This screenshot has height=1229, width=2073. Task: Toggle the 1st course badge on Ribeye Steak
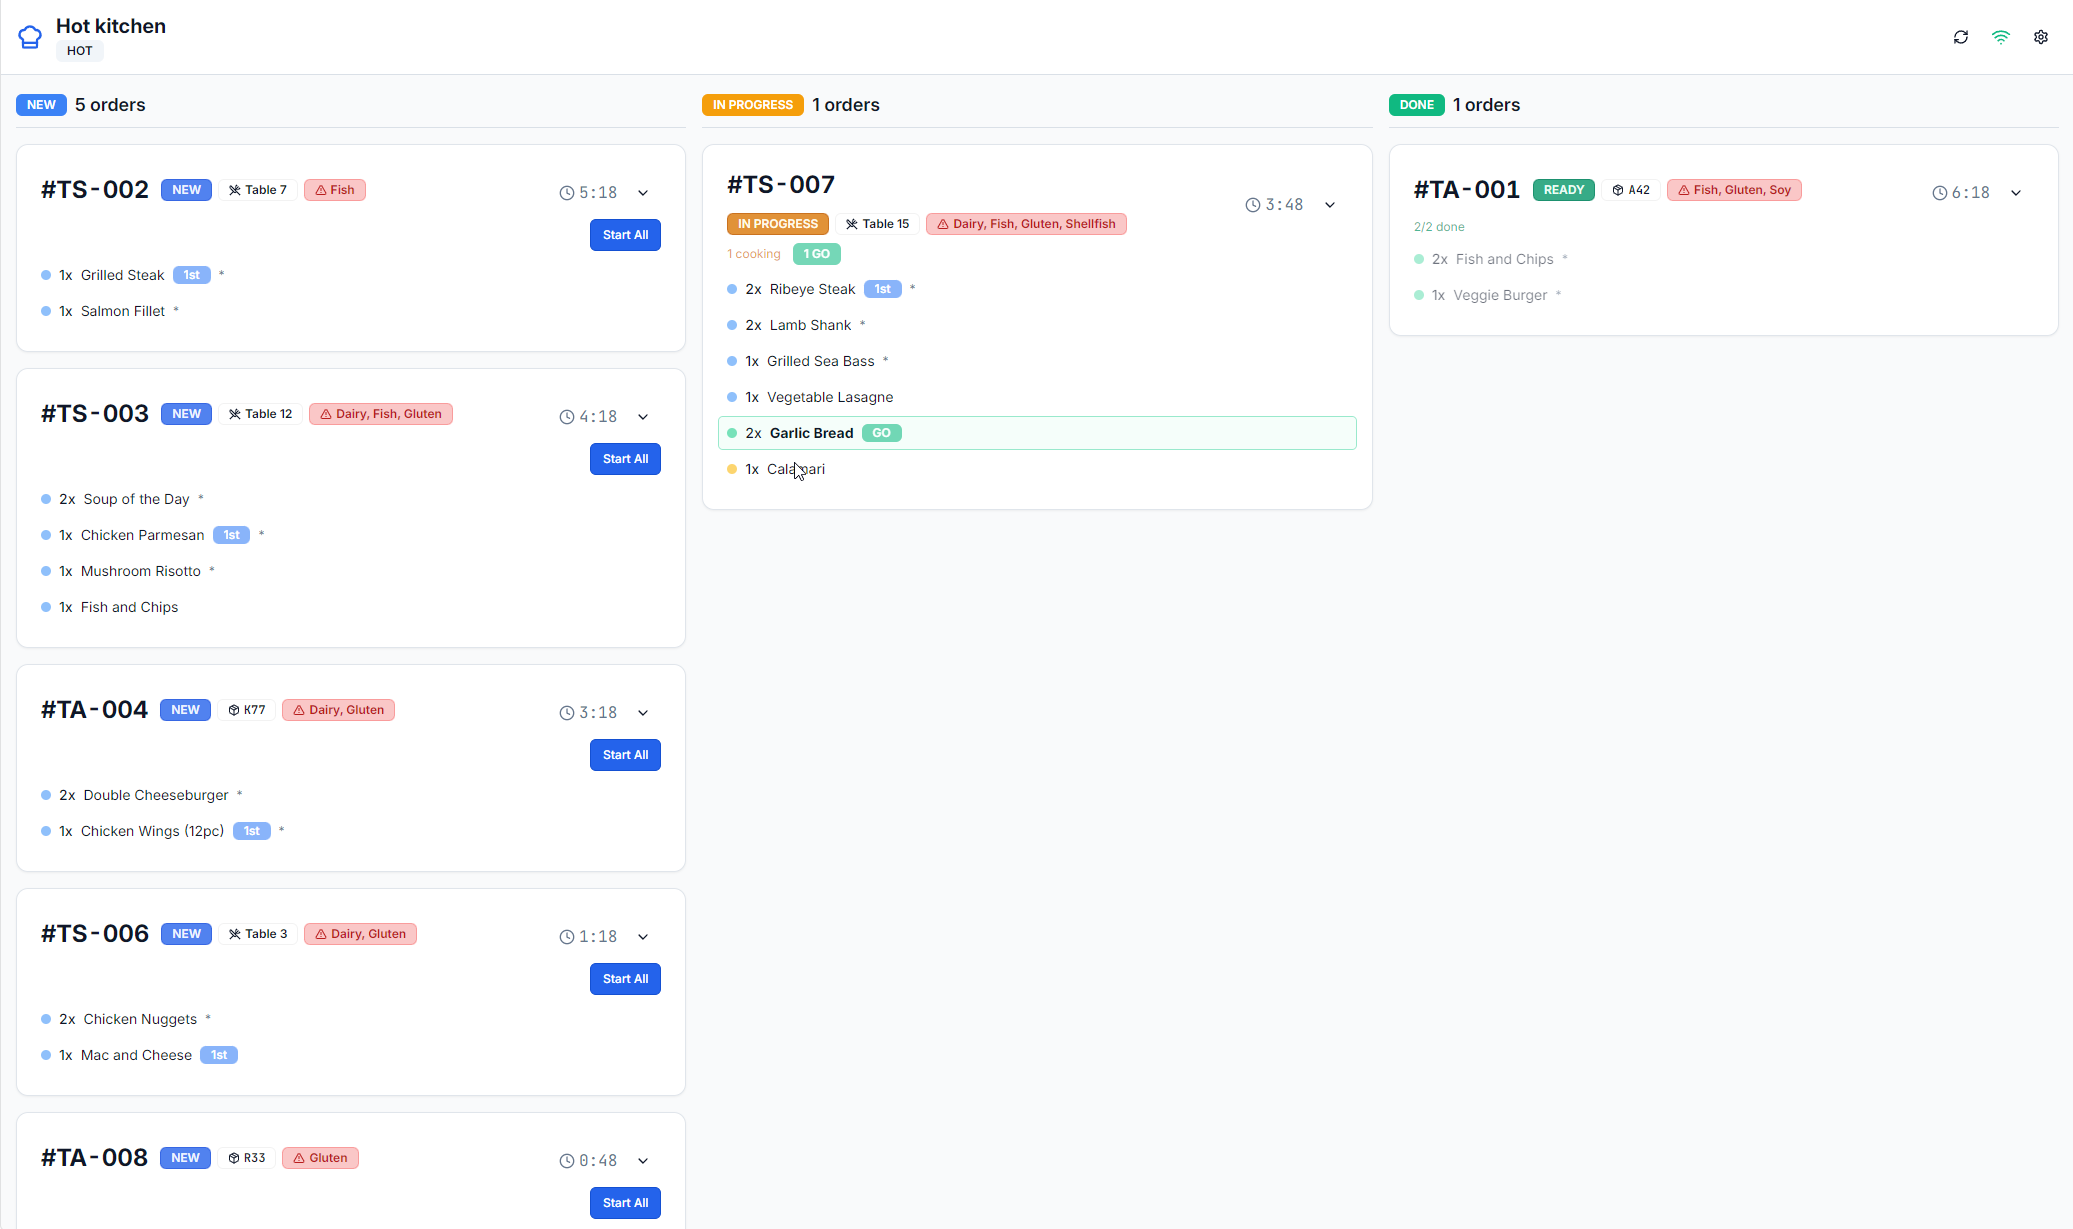tap(882, 289)
